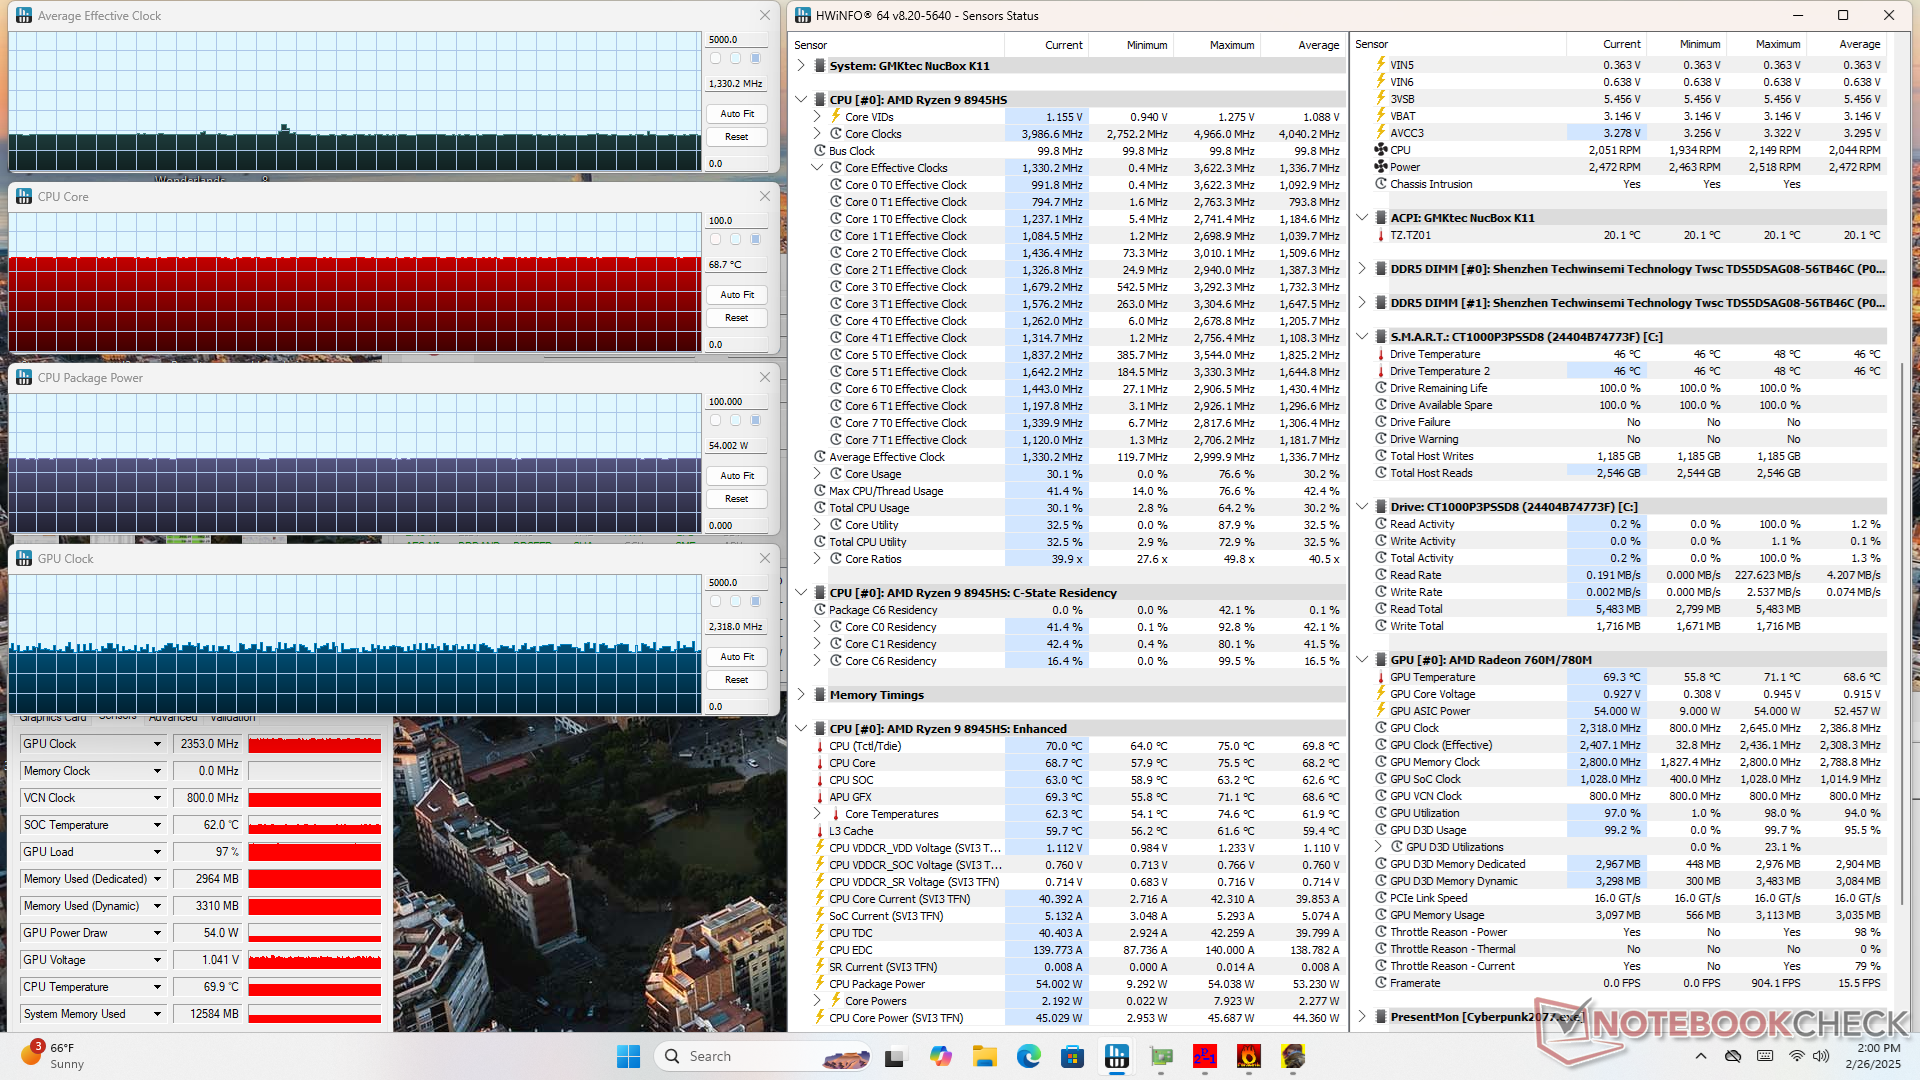Open the GPU Clock sensor dropdown in GPU-Z
This screenshot has width=1920, height=1080.
pyautogui.click(x=157, y=744)
